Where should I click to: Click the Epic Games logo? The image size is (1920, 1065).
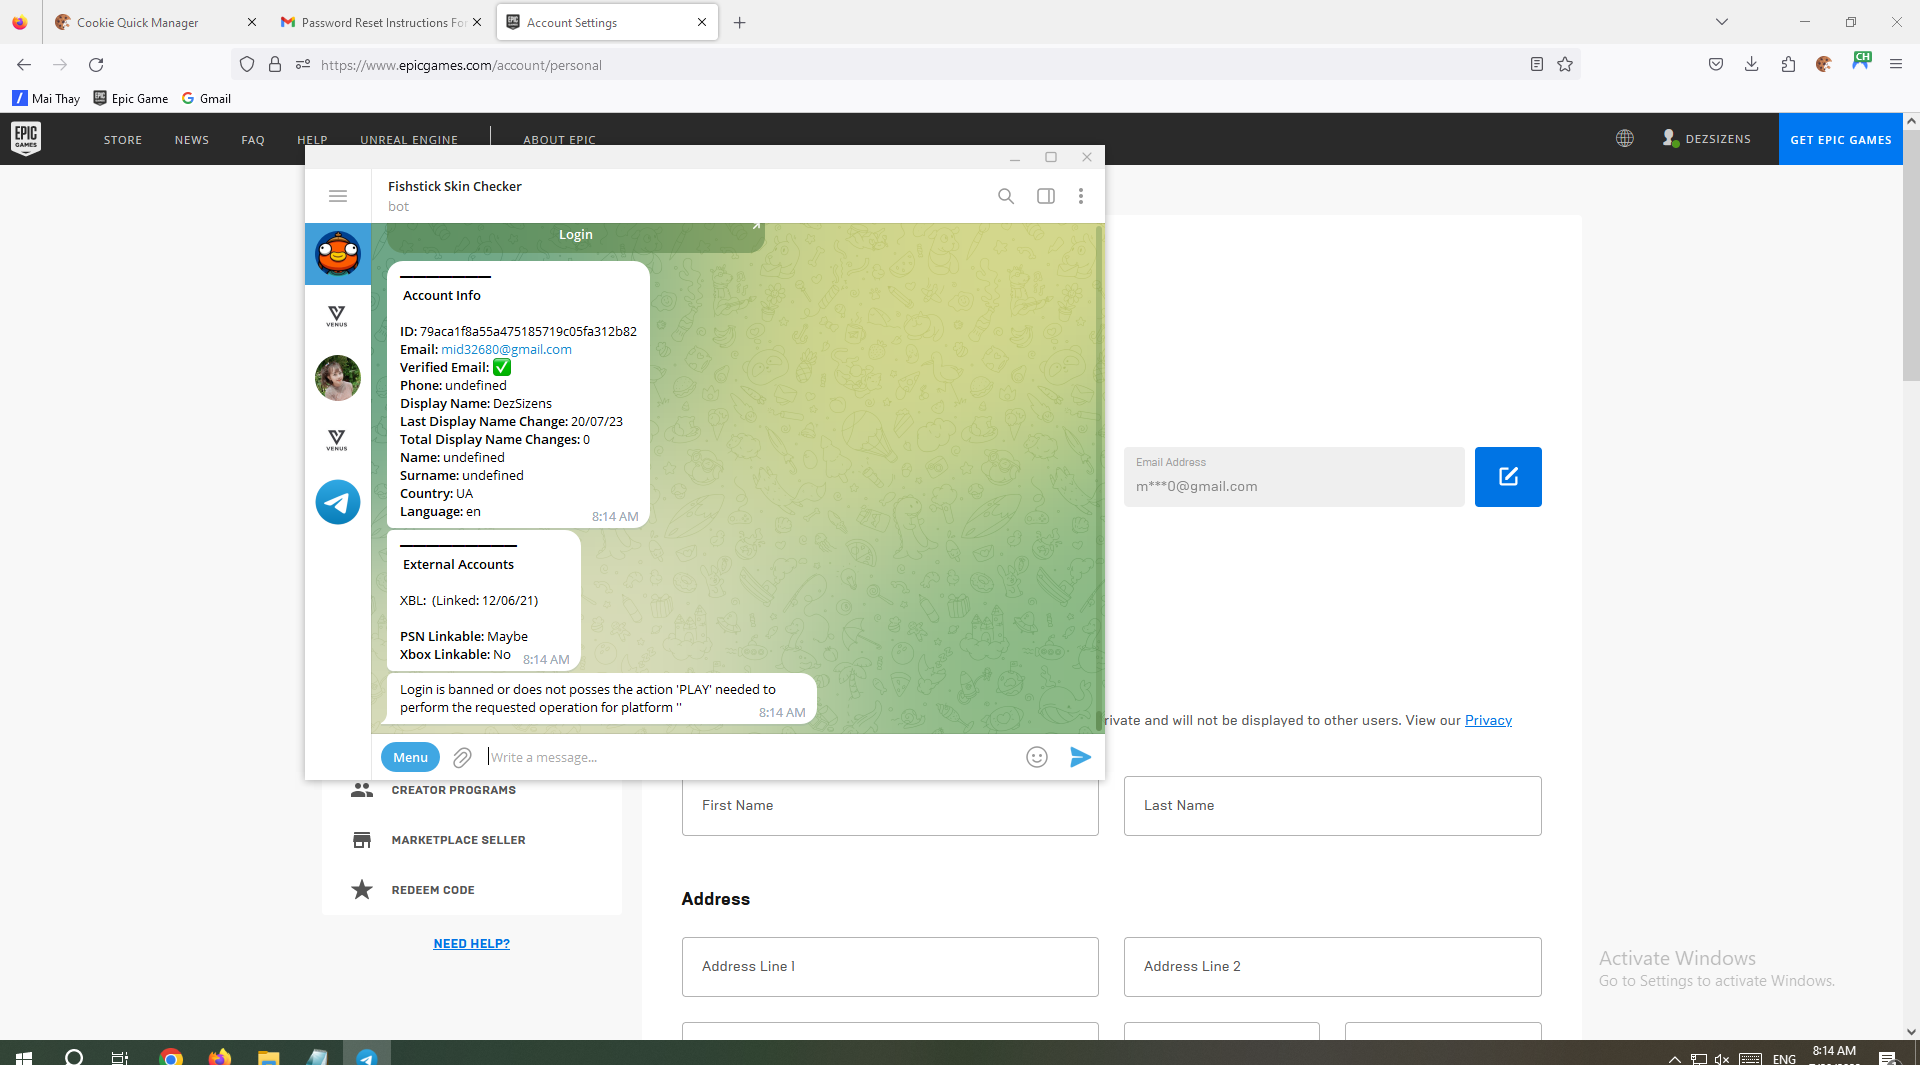(26, 139)
